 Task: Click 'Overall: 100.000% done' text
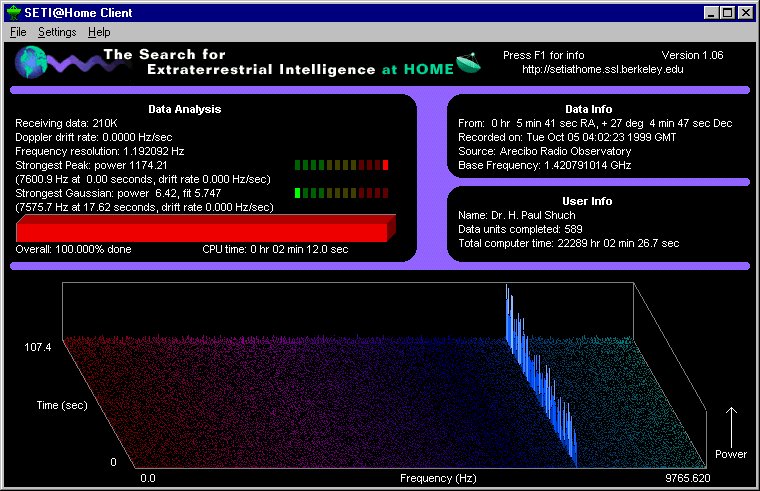[x=73, y=249]
